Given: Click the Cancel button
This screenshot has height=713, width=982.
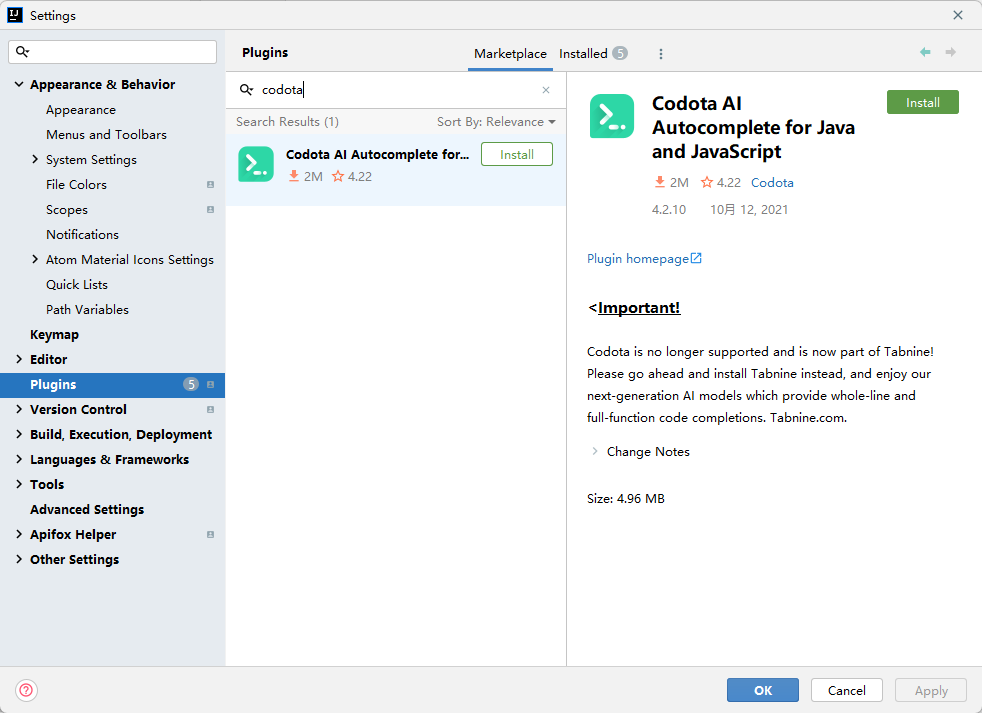Looking at the screenshot, I should [847, 690].
